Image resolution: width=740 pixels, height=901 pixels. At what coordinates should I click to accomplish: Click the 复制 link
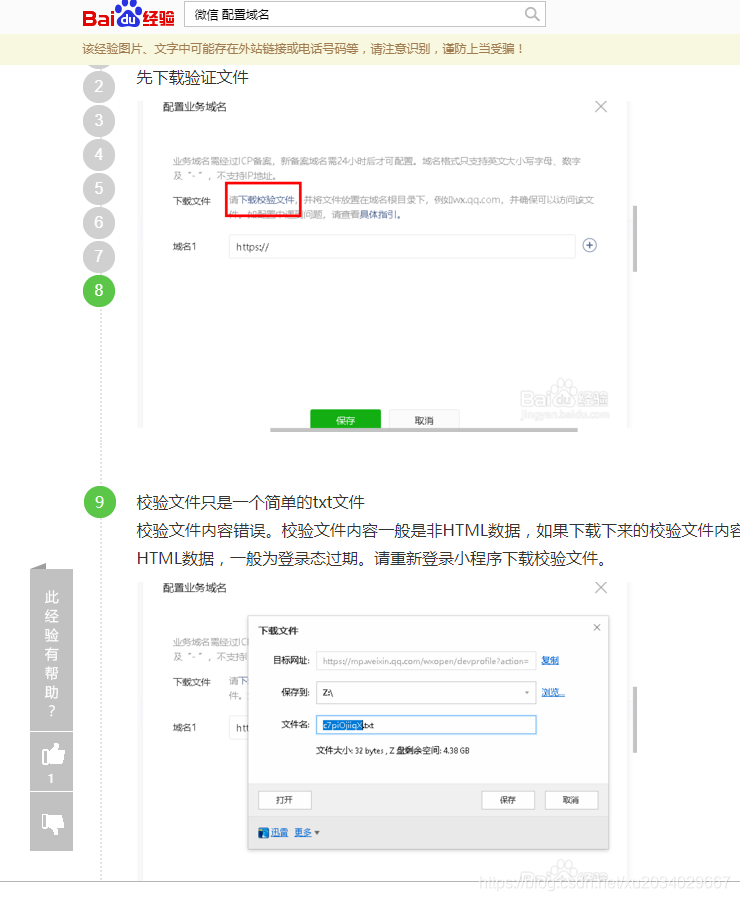[550, 661]
